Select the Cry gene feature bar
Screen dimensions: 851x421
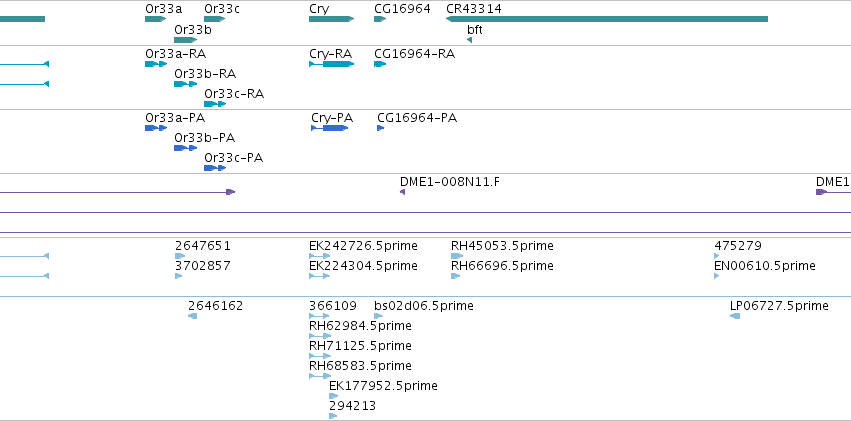tap(332, 19)
